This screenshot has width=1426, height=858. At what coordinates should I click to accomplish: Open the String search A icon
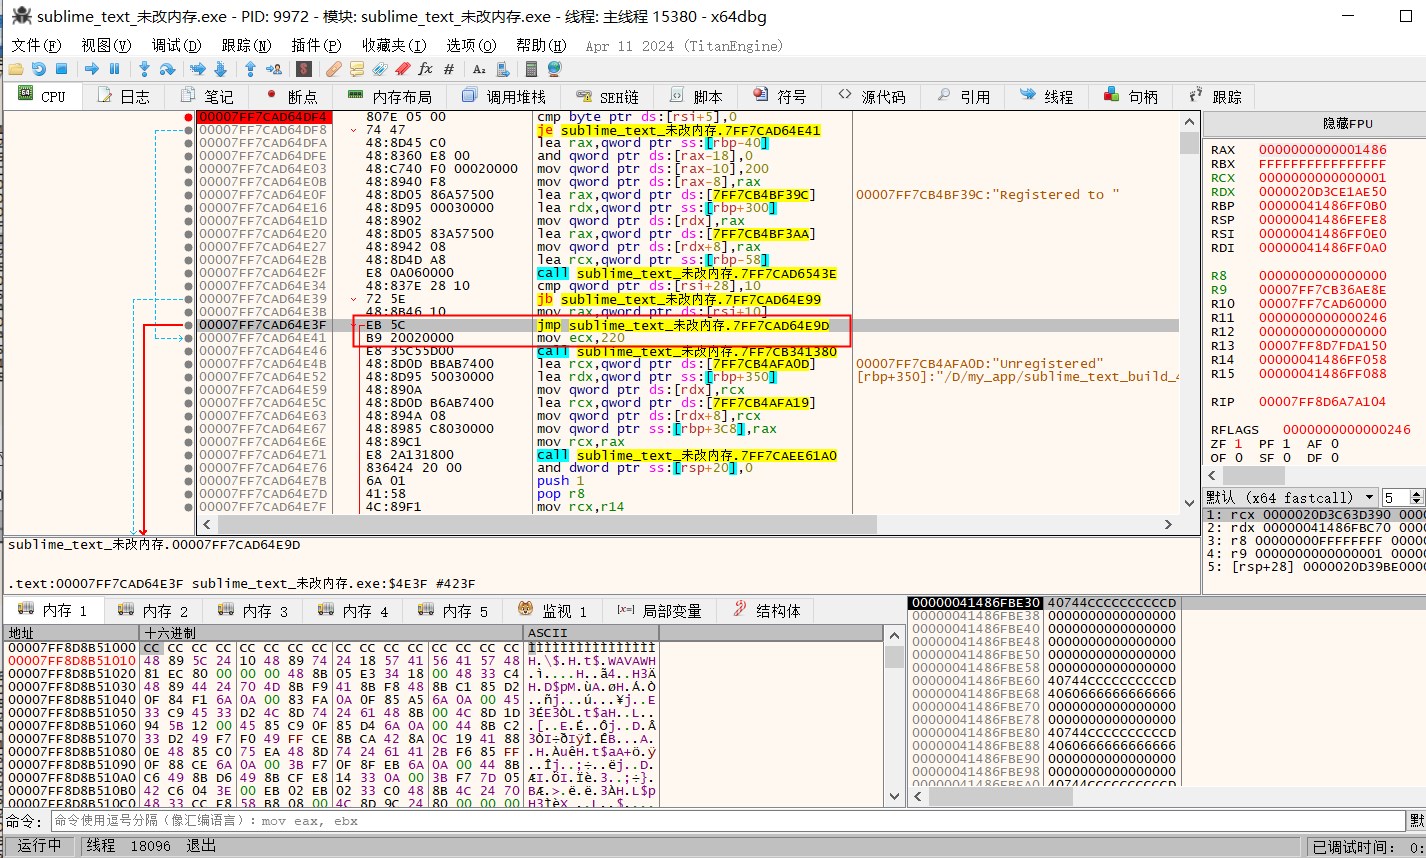478,69
